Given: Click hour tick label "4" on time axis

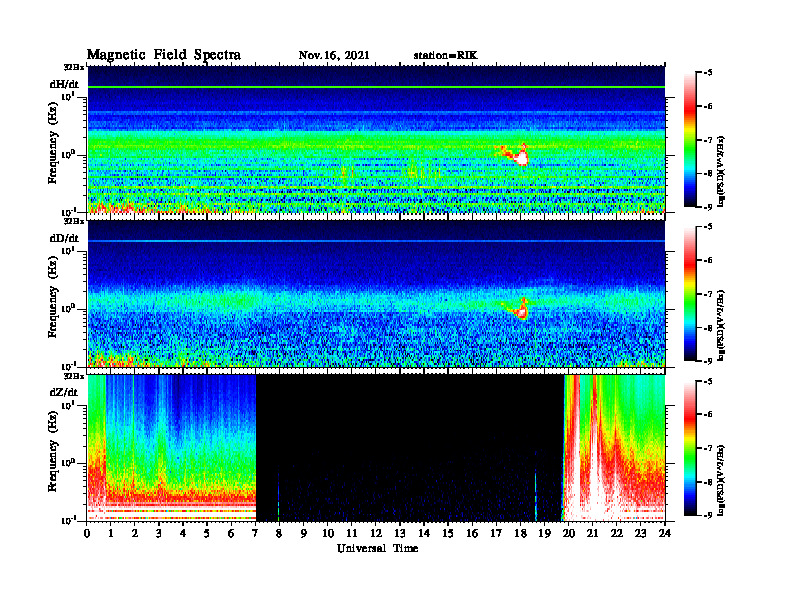Looking at the screenshot, I should tap(183, 534).
